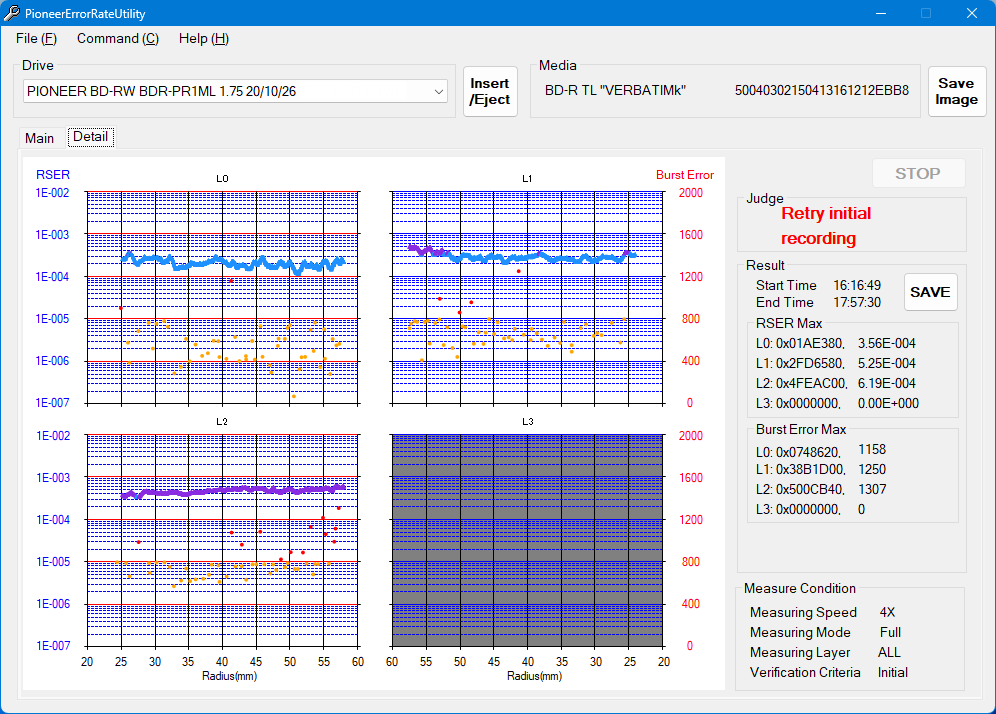Select the Detail tab

click(x=90, y=137)
